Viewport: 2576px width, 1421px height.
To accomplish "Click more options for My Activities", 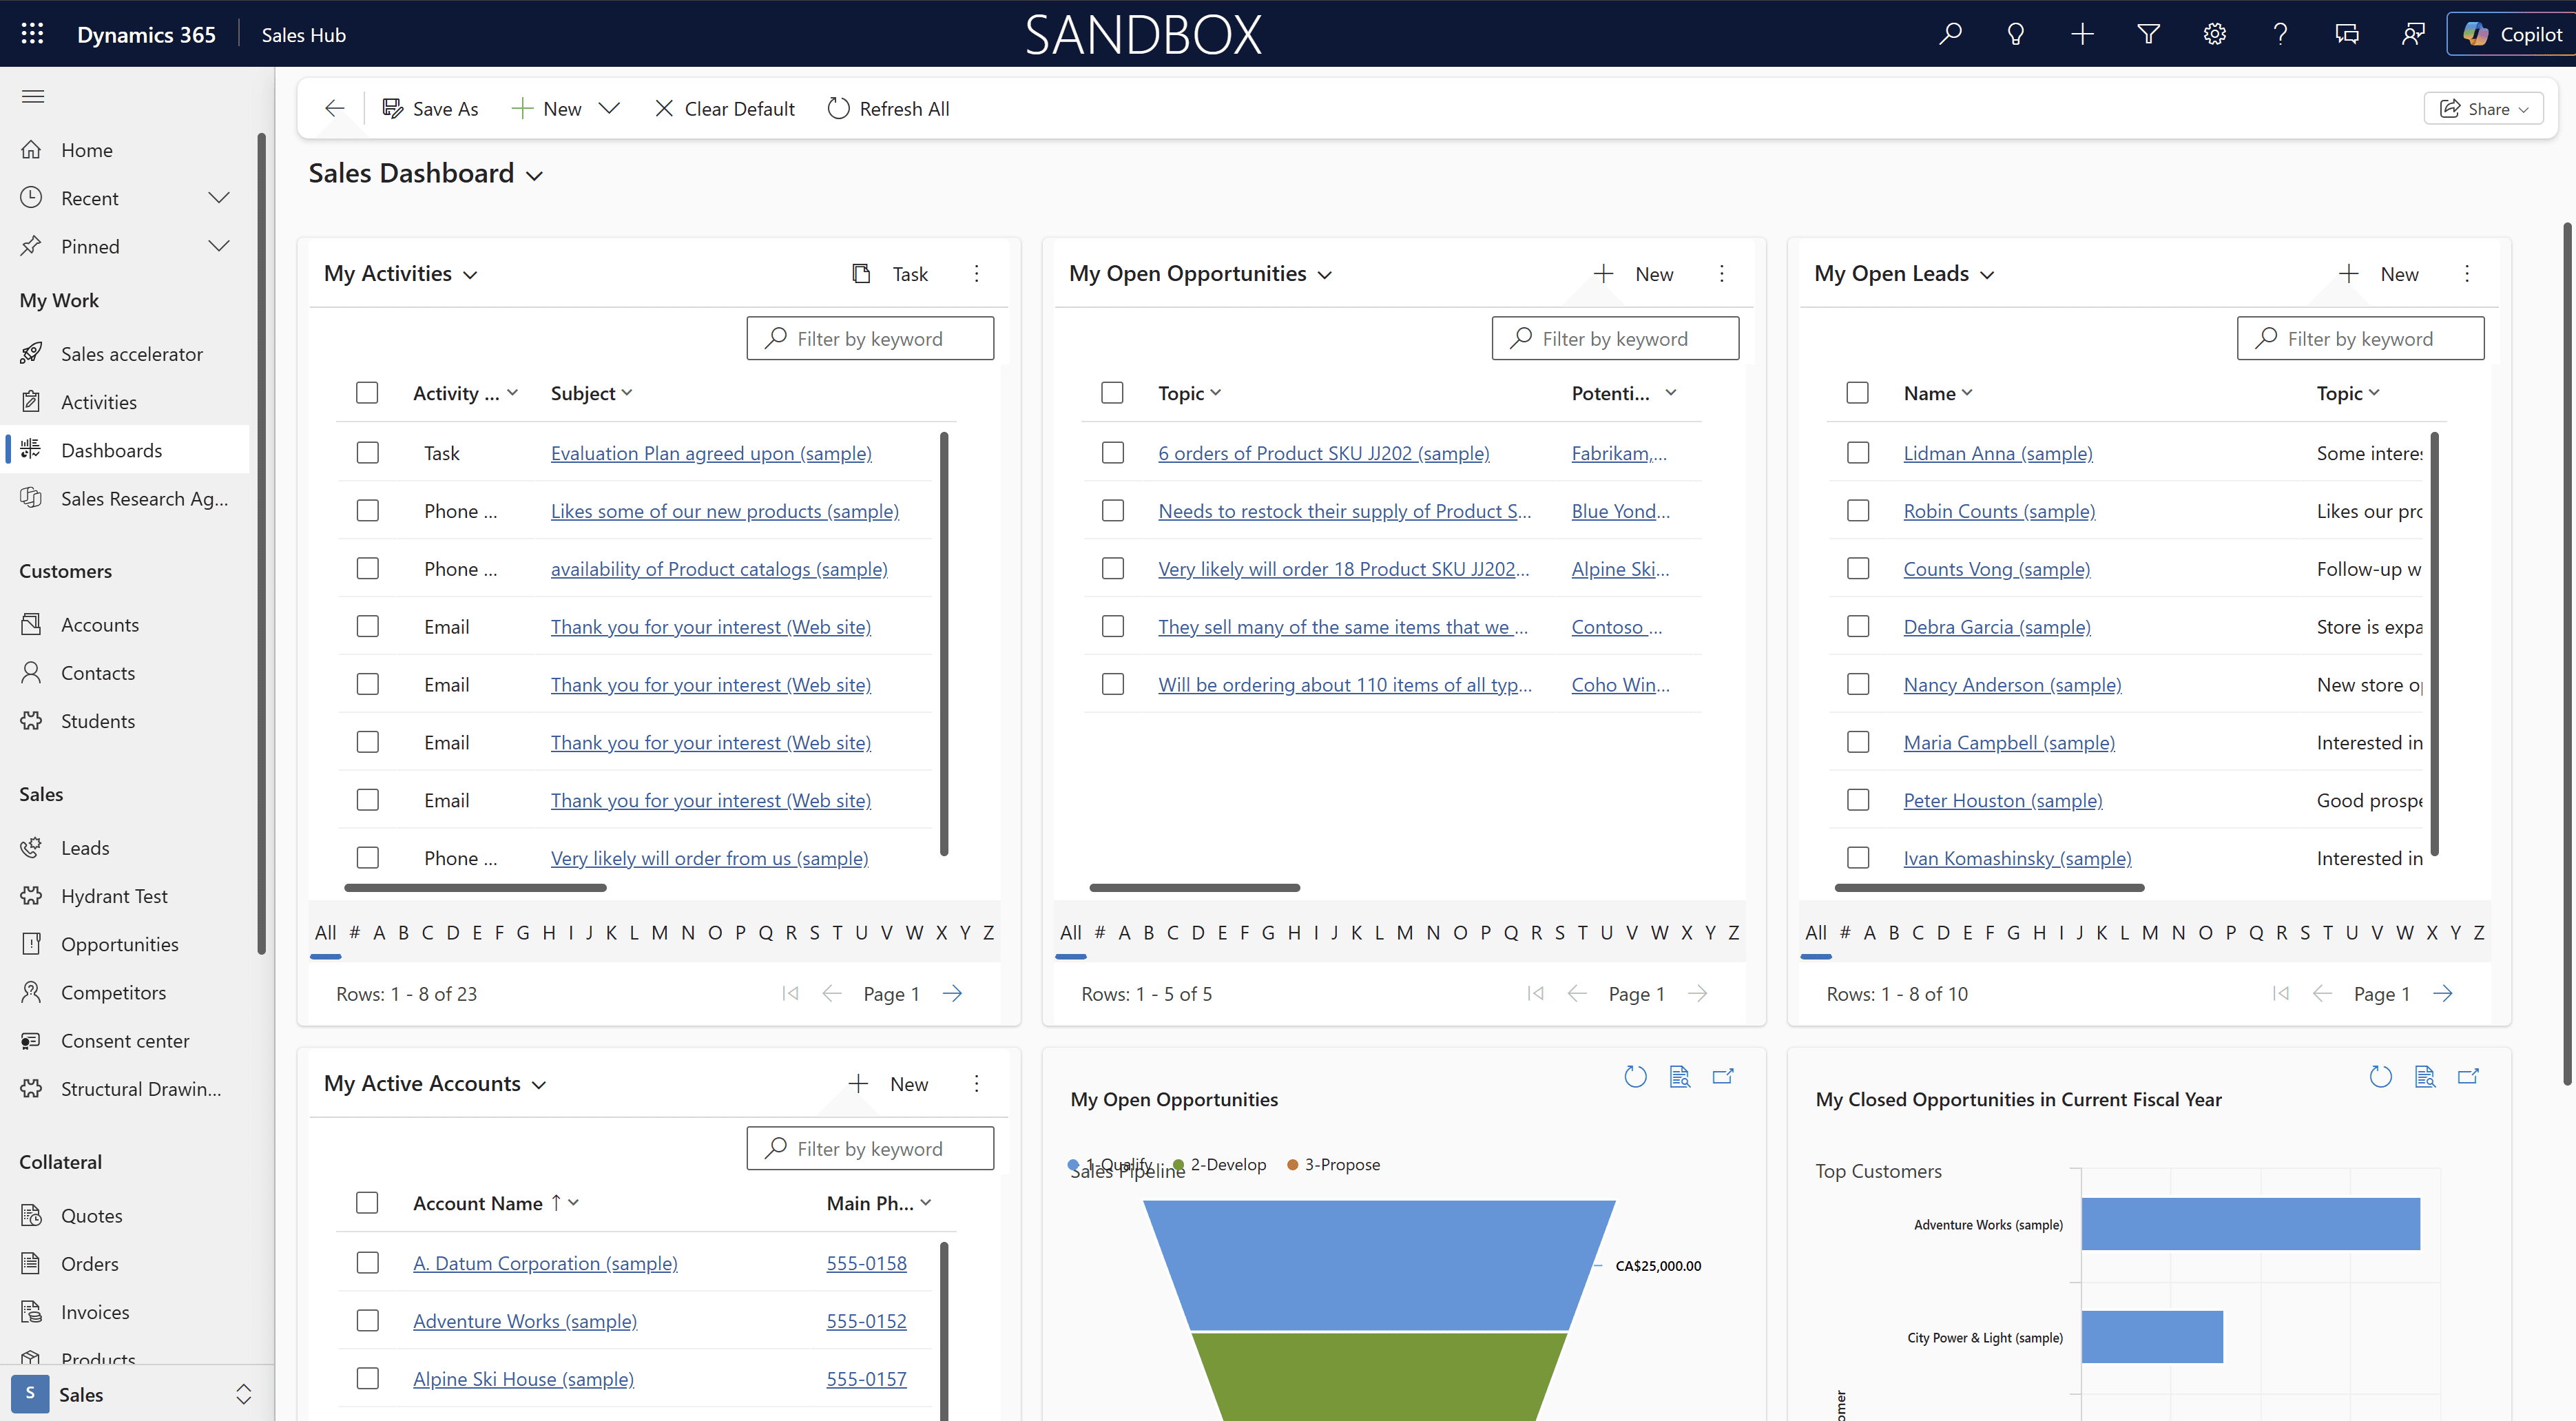I will click(x=977, y=274).
